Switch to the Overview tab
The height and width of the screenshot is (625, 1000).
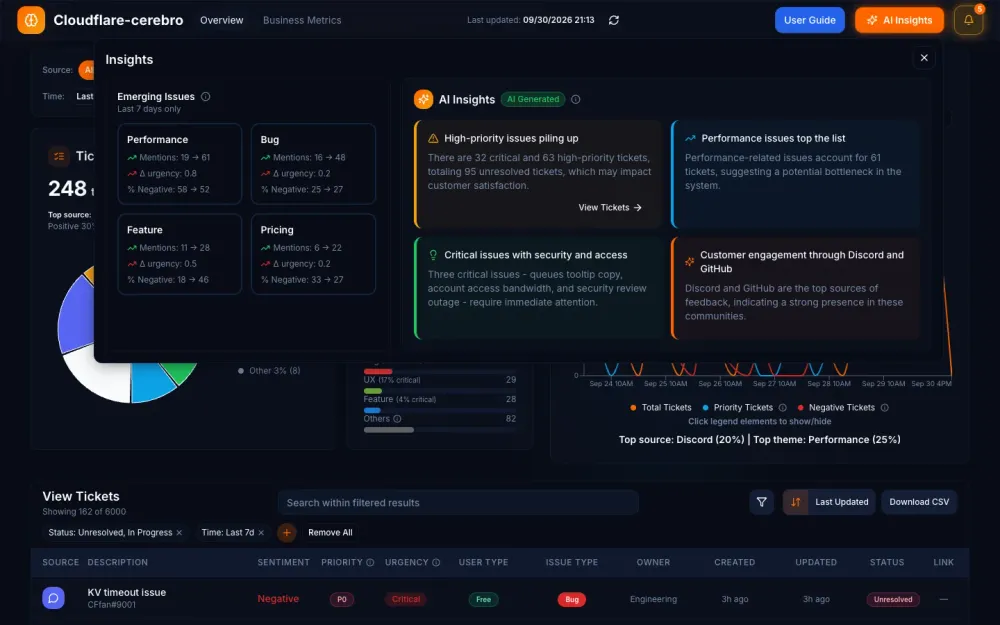(x=221, y=20)
